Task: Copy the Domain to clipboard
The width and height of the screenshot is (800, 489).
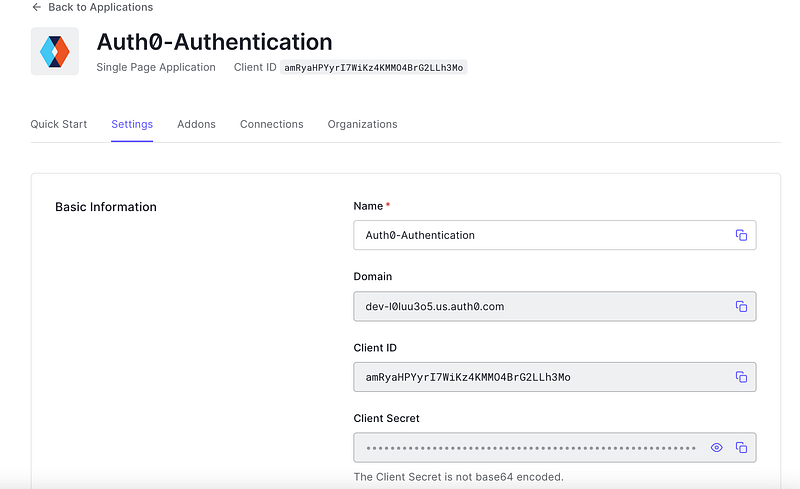Action: [x=741, y=306]
